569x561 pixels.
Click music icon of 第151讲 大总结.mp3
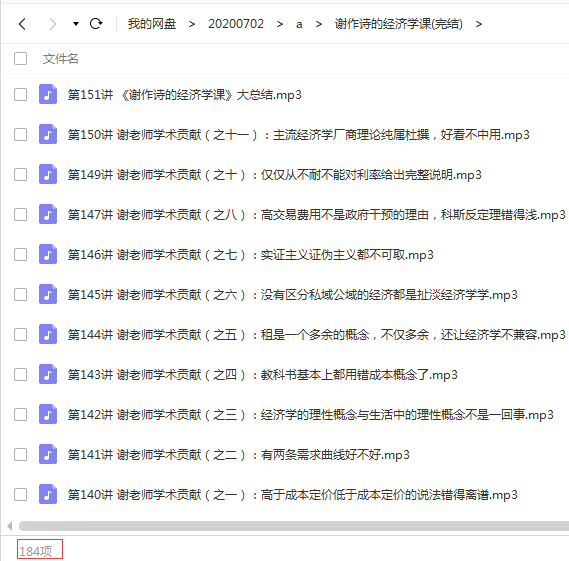(x=48, y=94)
